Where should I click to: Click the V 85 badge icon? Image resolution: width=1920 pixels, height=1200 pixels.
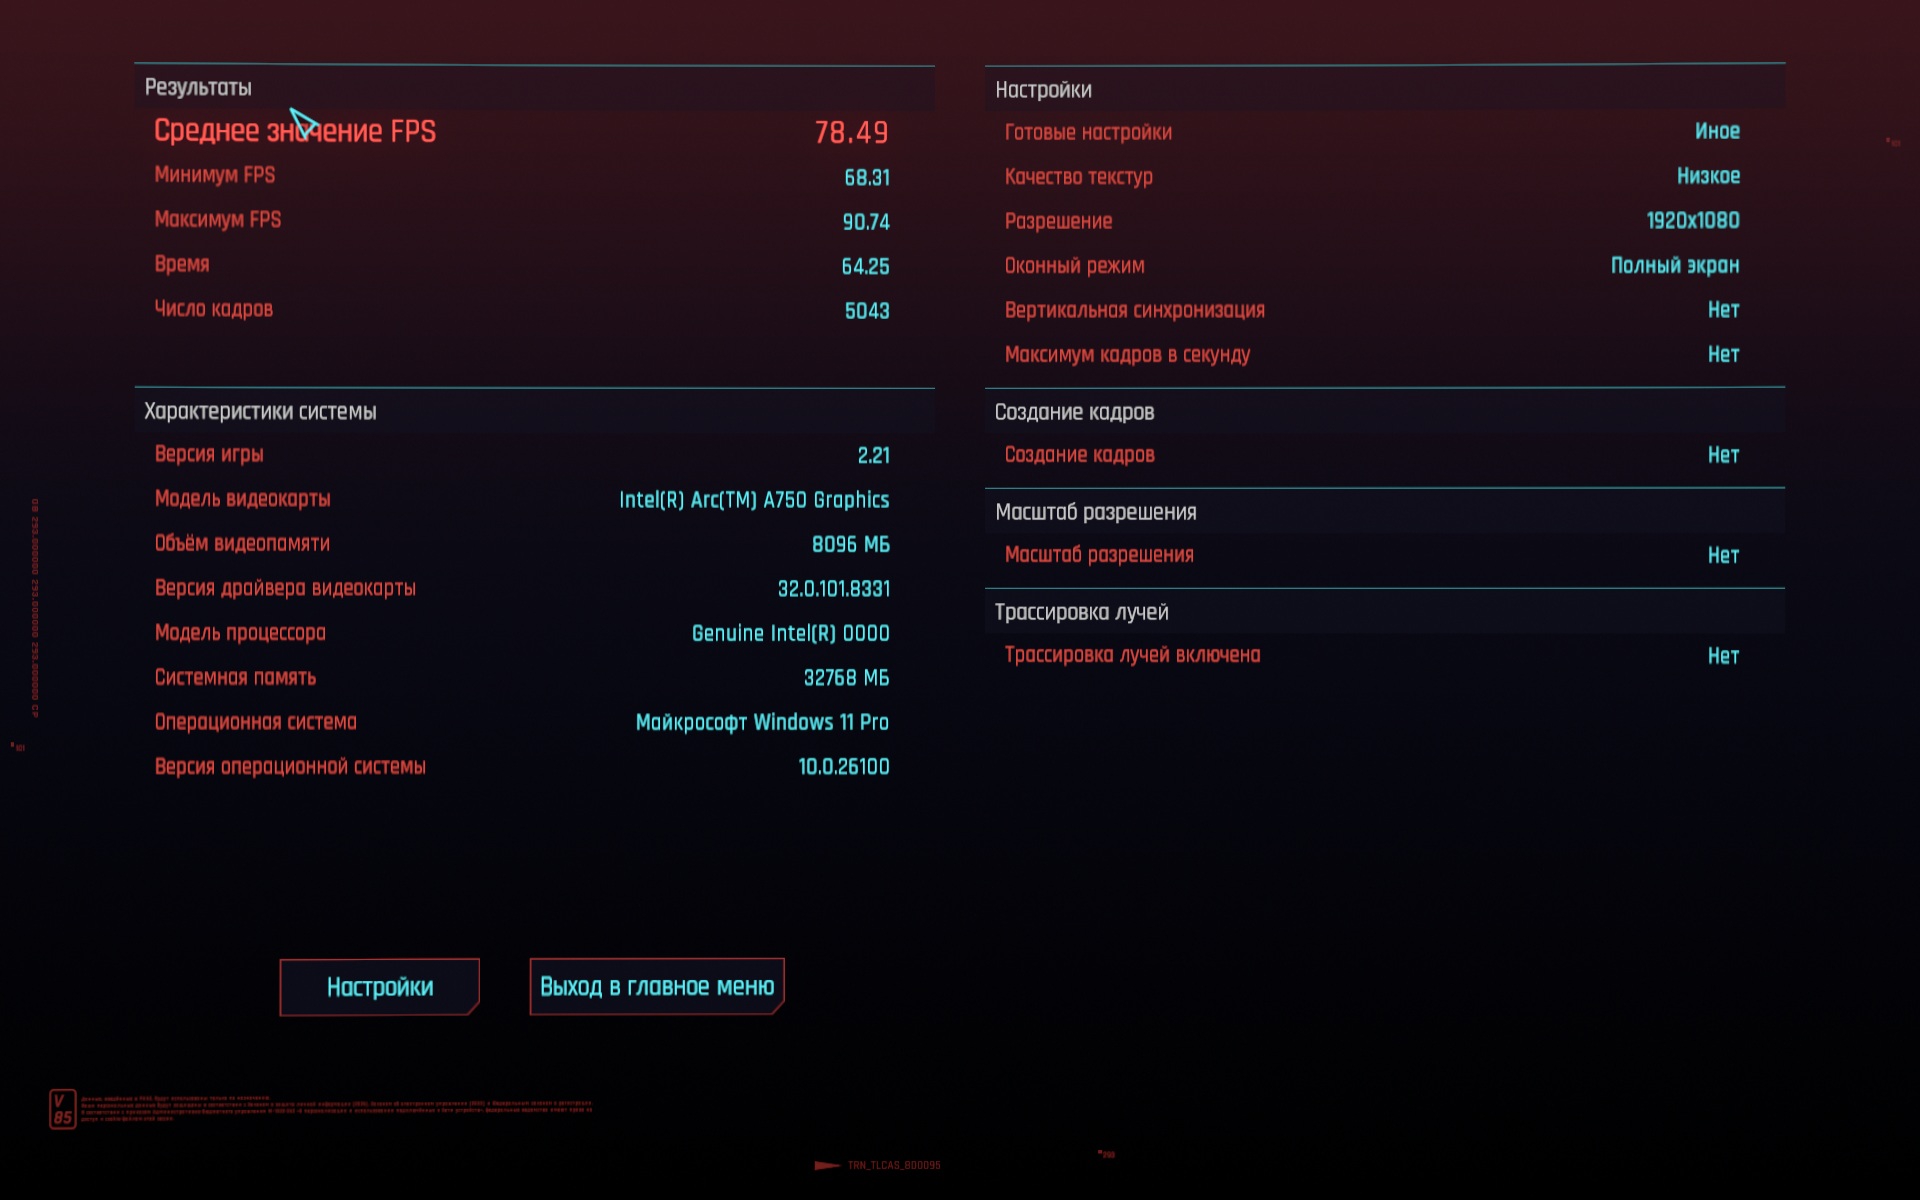[x=62, y=1109]
